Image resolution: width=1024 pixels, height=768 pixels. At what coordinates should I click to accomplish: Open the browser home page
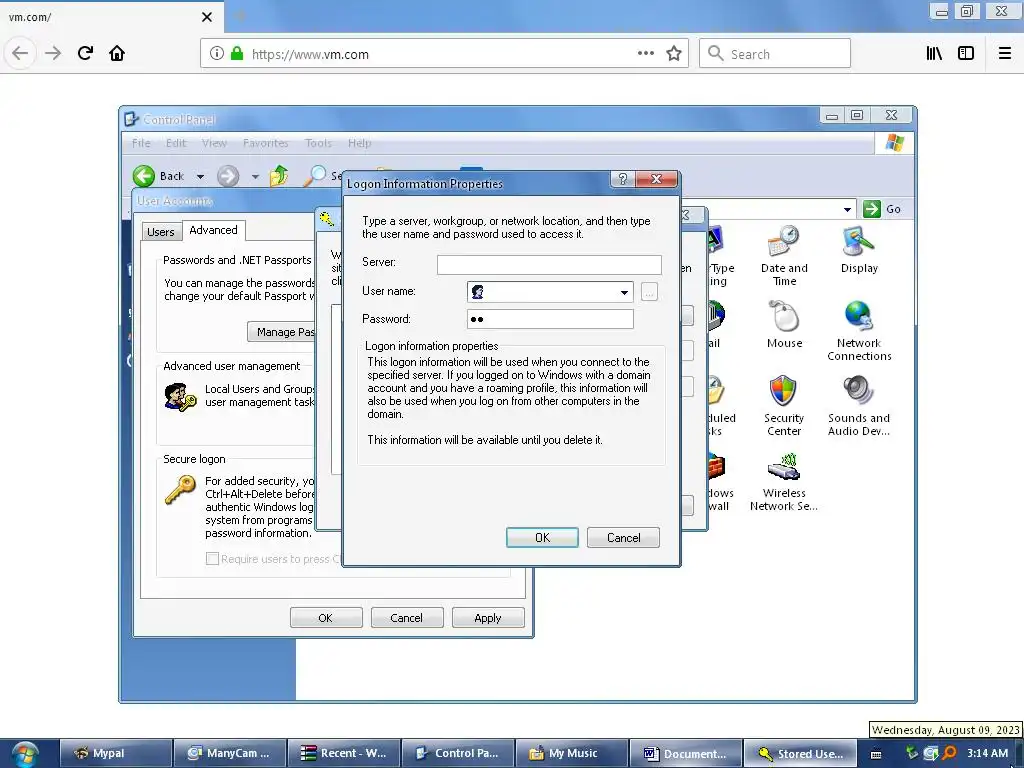click(x=117, y=53)
